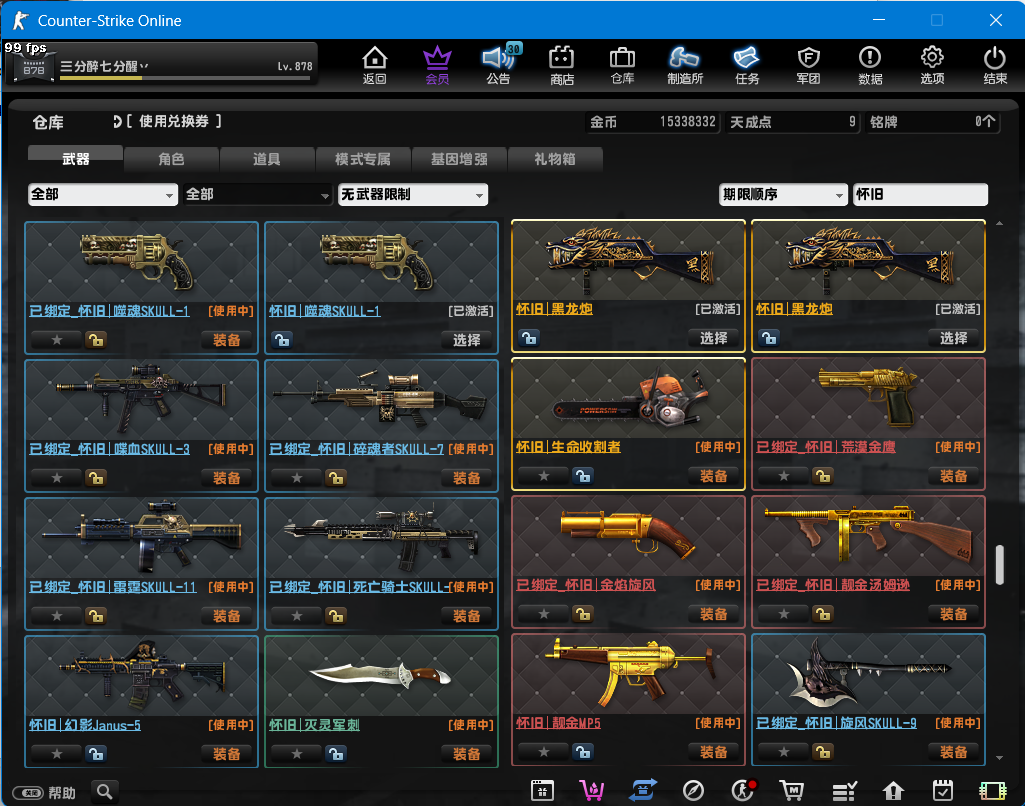The image size is (1025, 806).
Task: Toggle the lock on 怀旧|靓金MP5
Action: [x=583, y=752]
